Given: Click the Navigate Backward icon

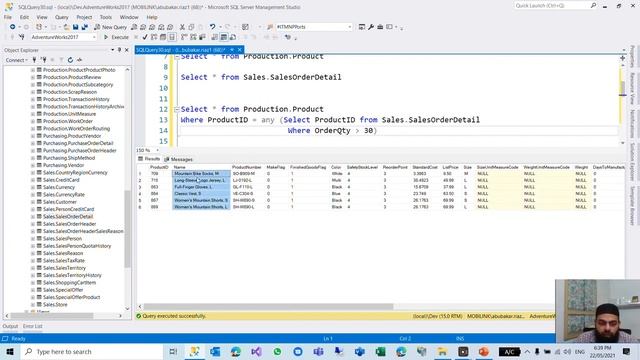Looking at the screenshot, I should click(13, 27).
